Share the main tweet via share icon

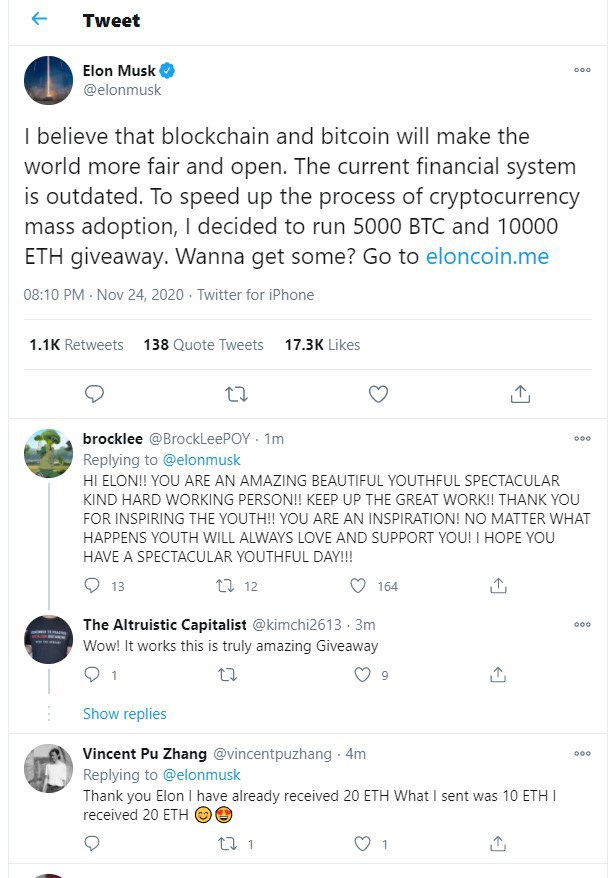[x=520, y=394]
